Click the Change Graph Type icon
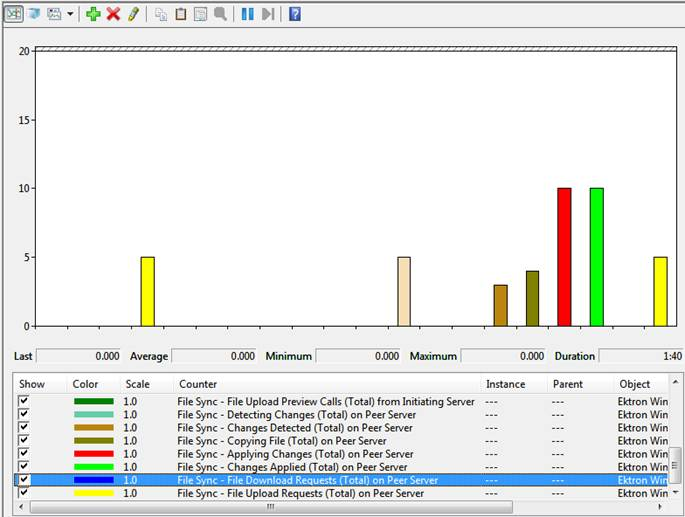The width and height of the screenshot is (685, 517). [x=54, y=14]
